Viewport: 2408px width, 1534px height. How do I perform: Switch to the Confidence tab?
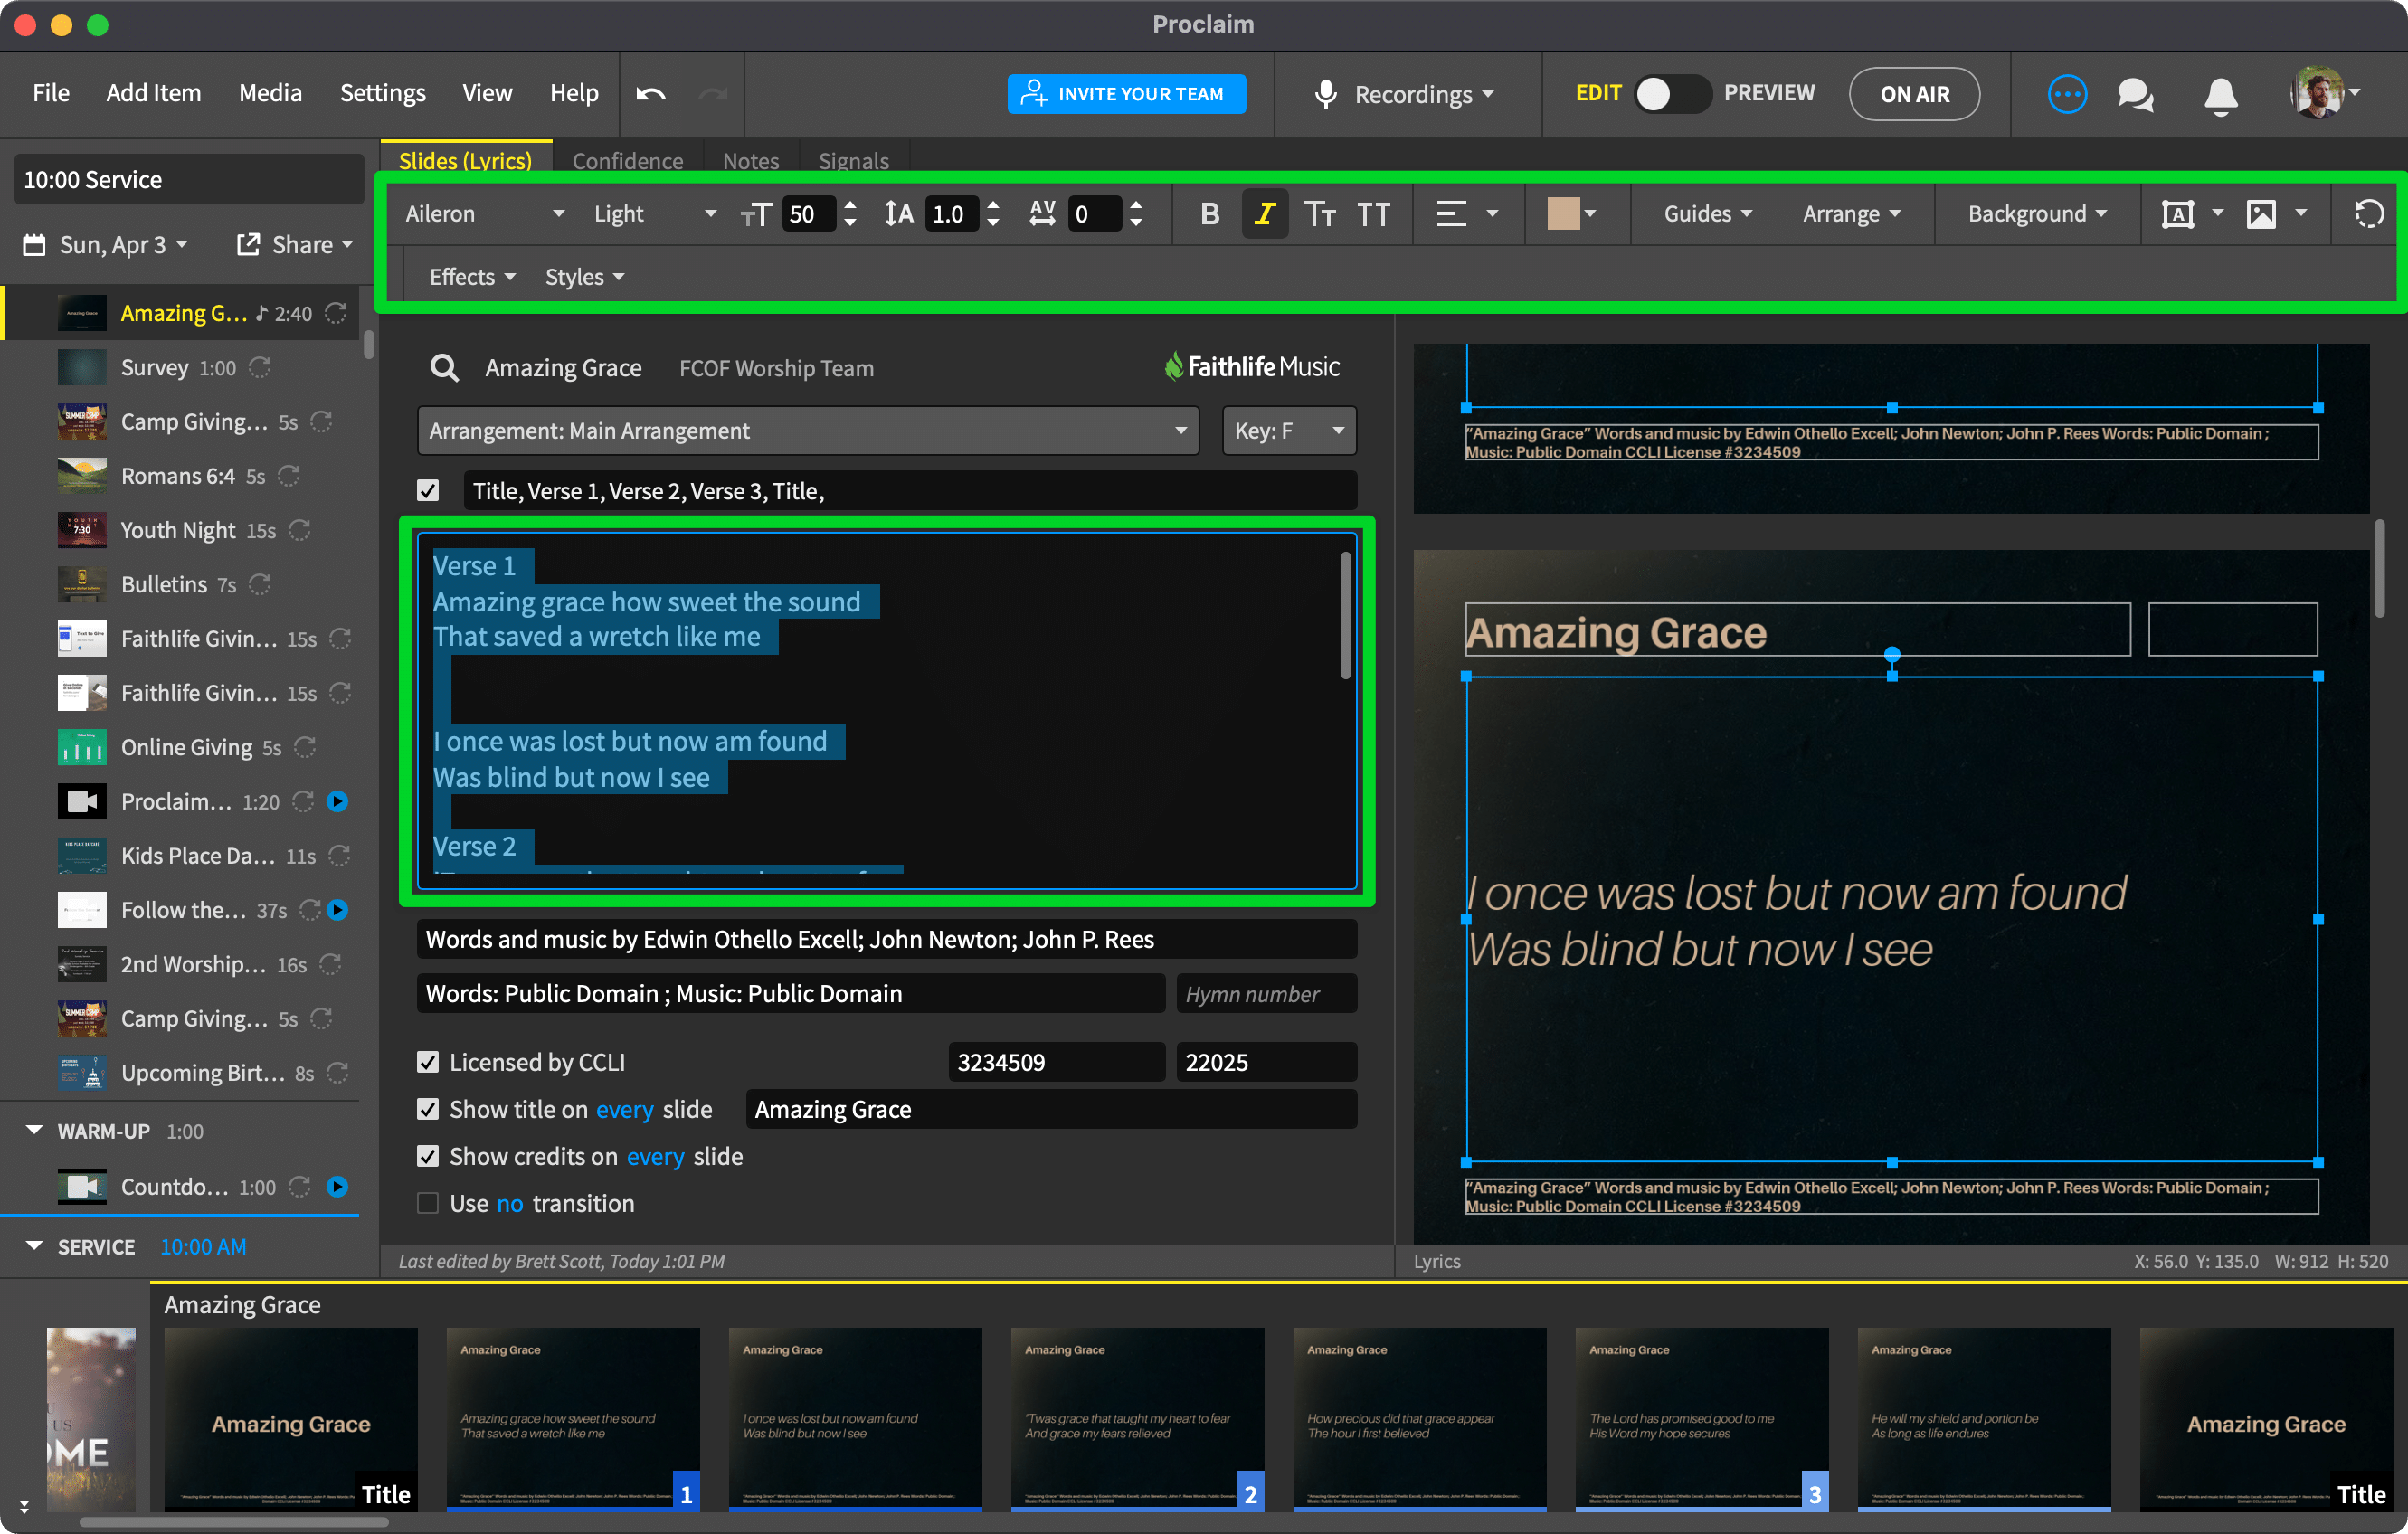627,160
